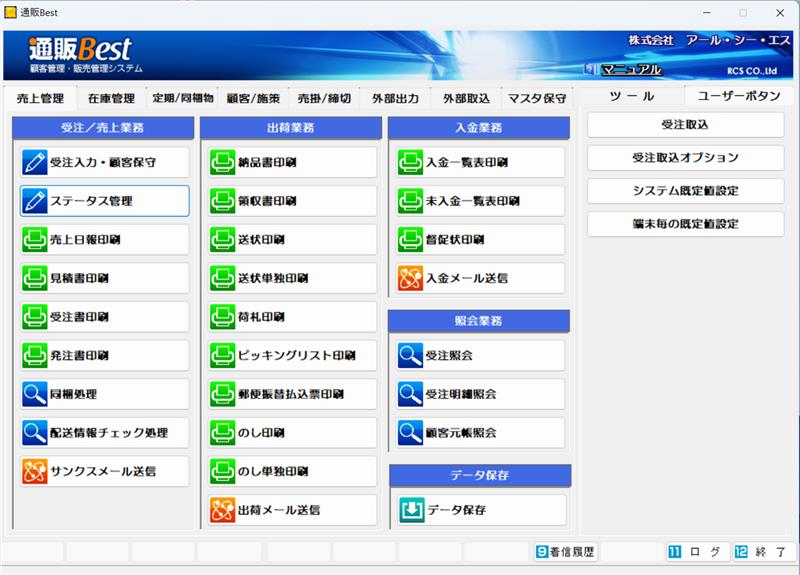This screenshot has width=800, height=575.
Task: Click 郵便振替払込票印刷 printer icon
Action: pyautogui.click(x=222, y=394)
